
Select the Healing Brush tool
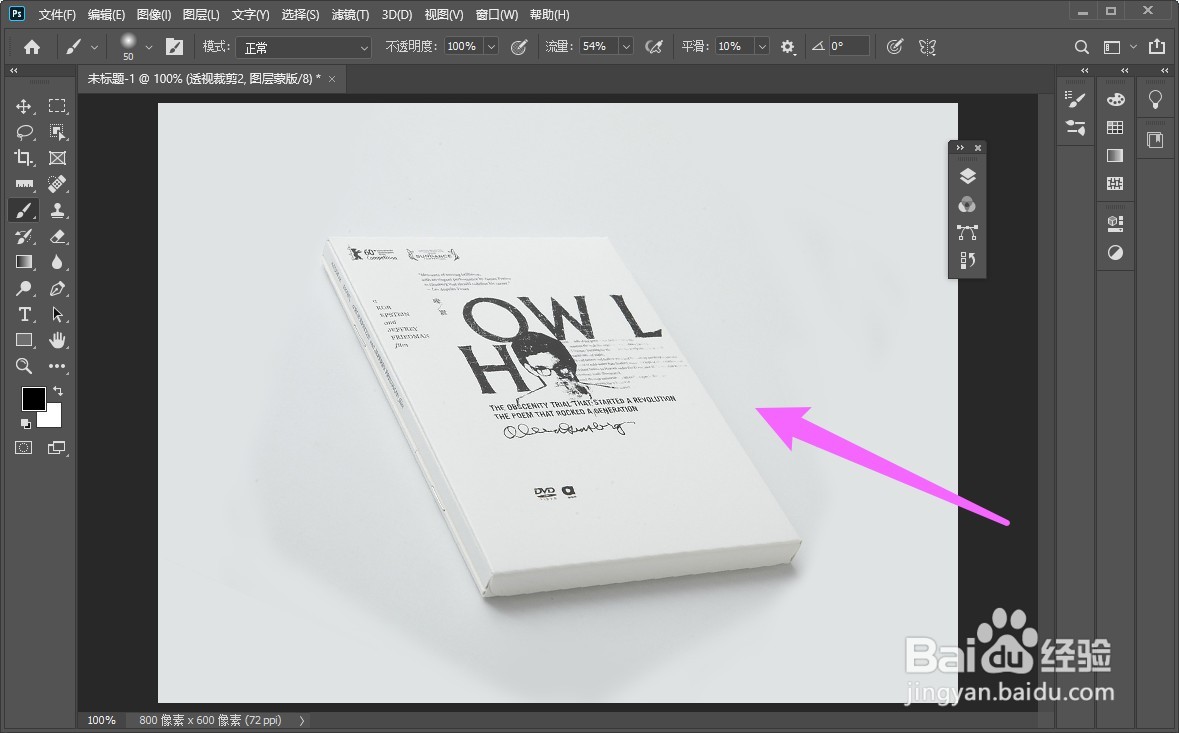[x=57, y=184]
